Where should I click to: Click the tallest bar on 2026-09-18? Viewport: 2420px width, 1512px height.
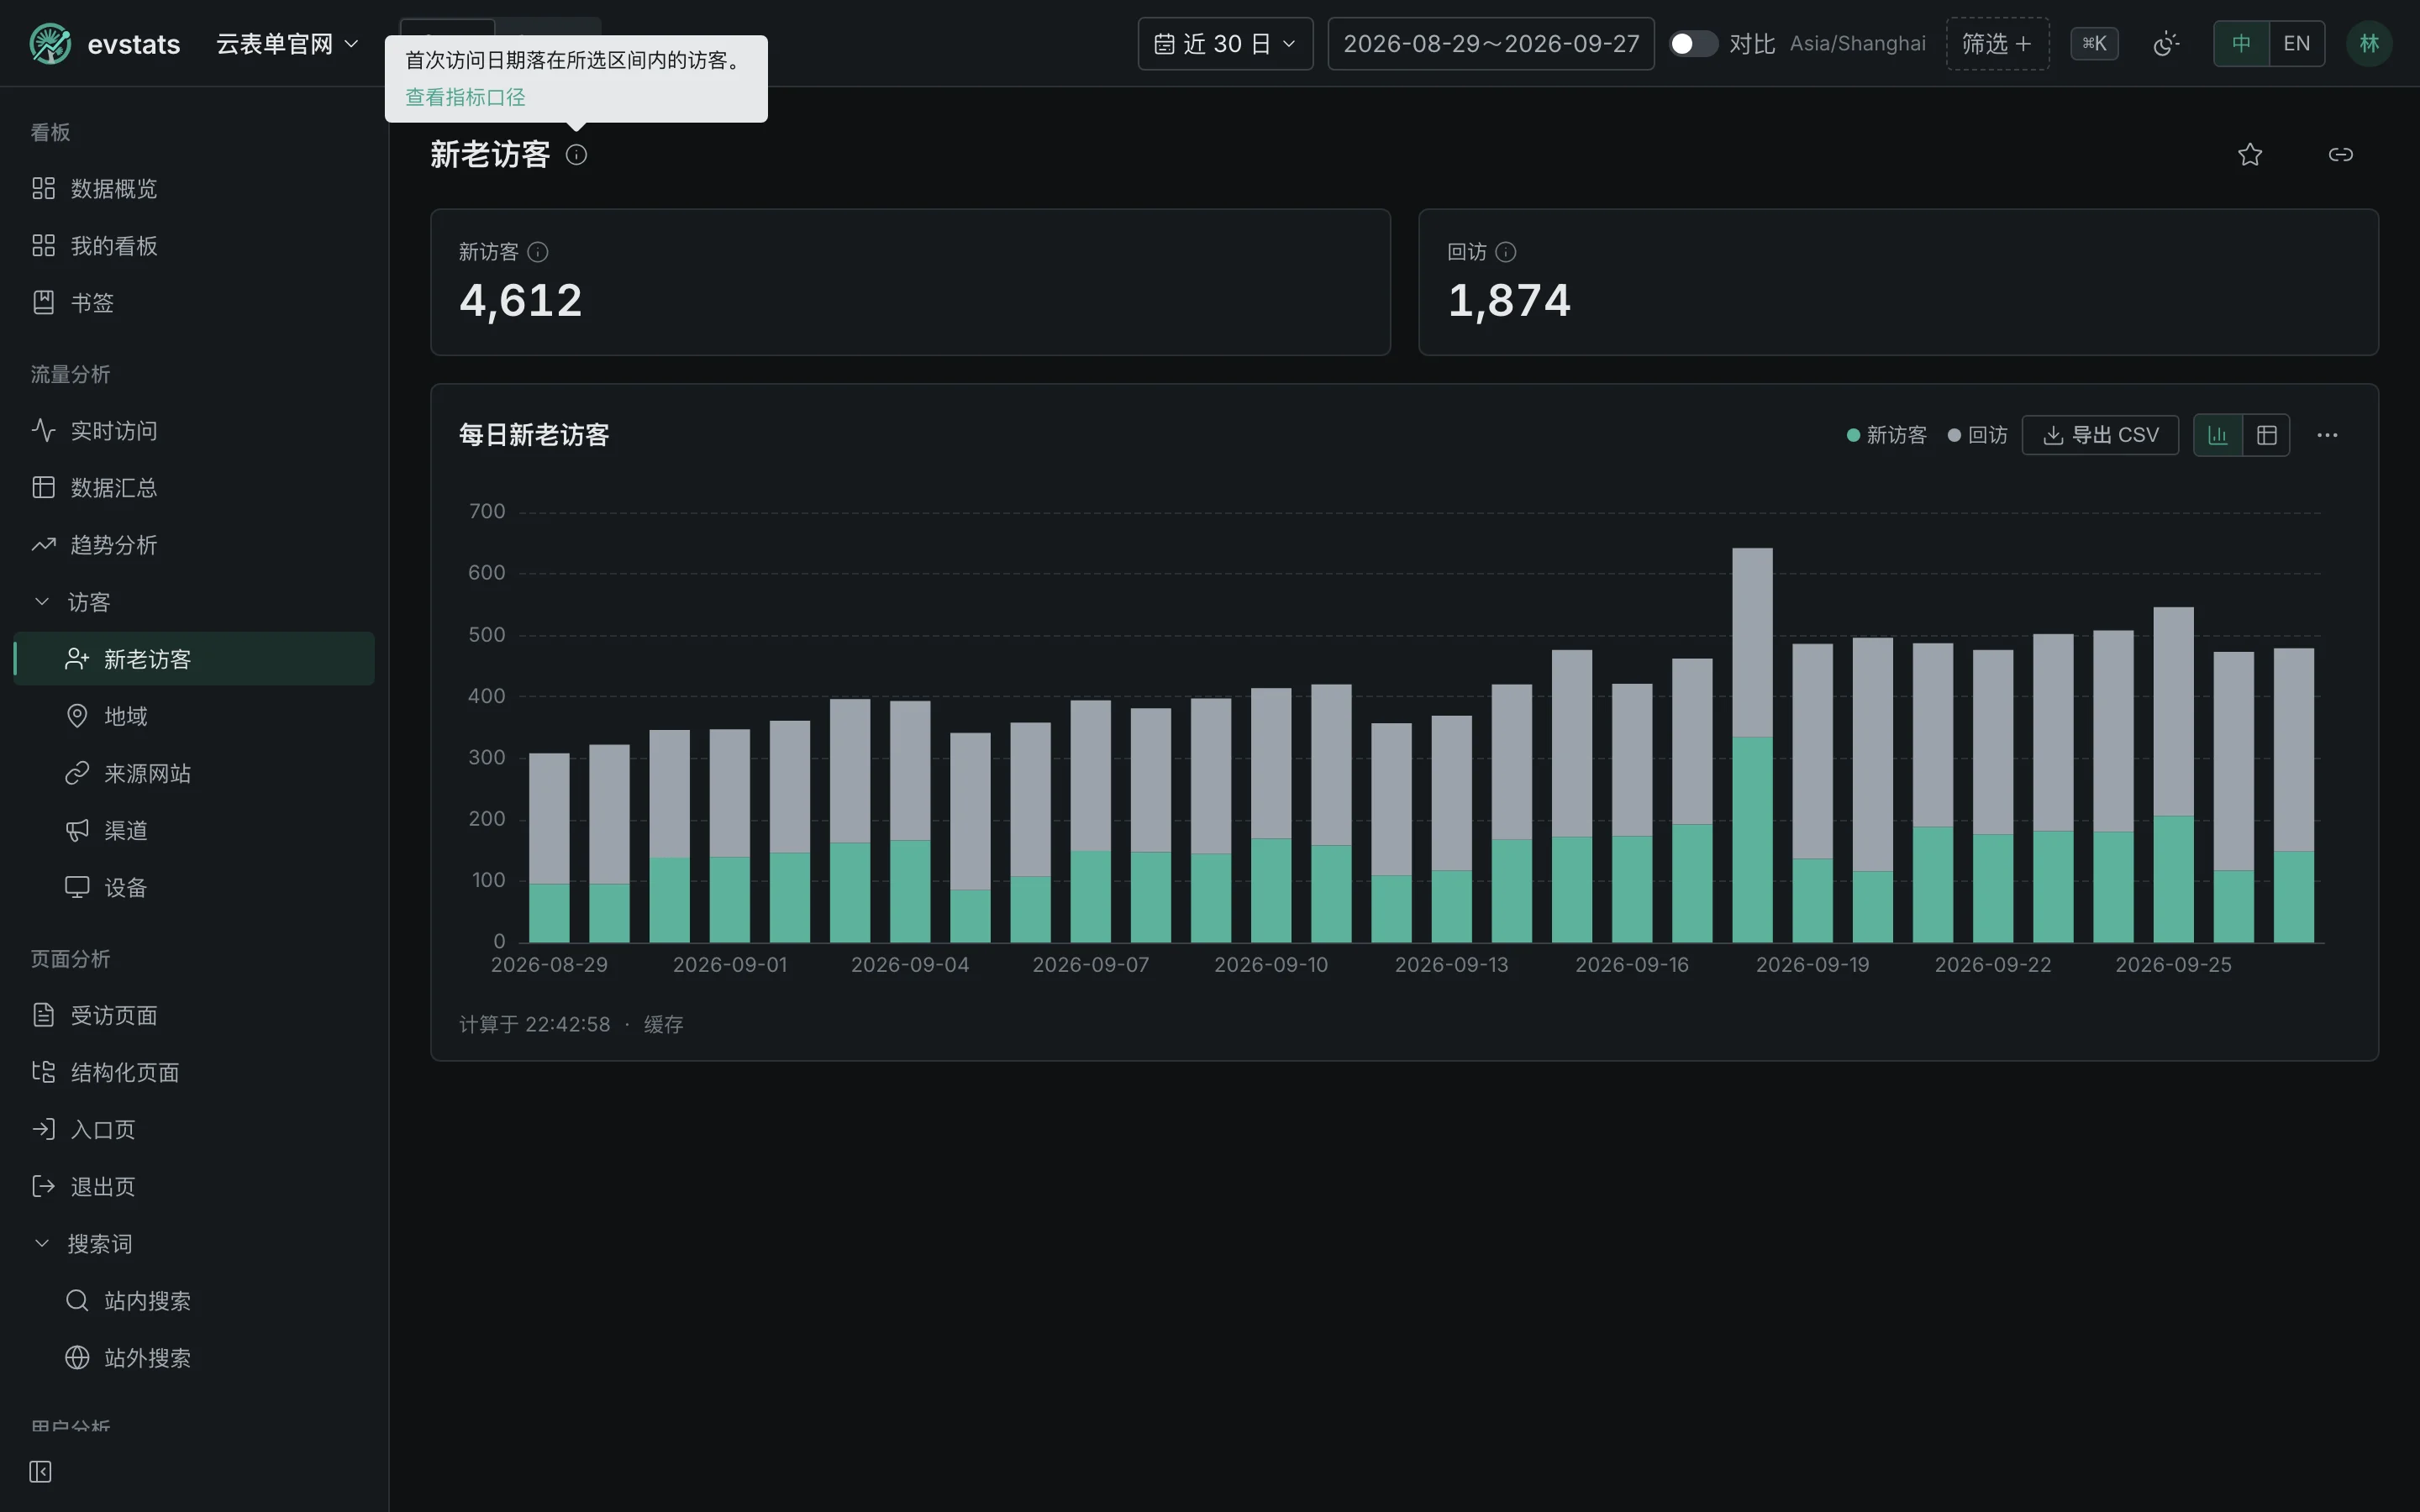1752,745
